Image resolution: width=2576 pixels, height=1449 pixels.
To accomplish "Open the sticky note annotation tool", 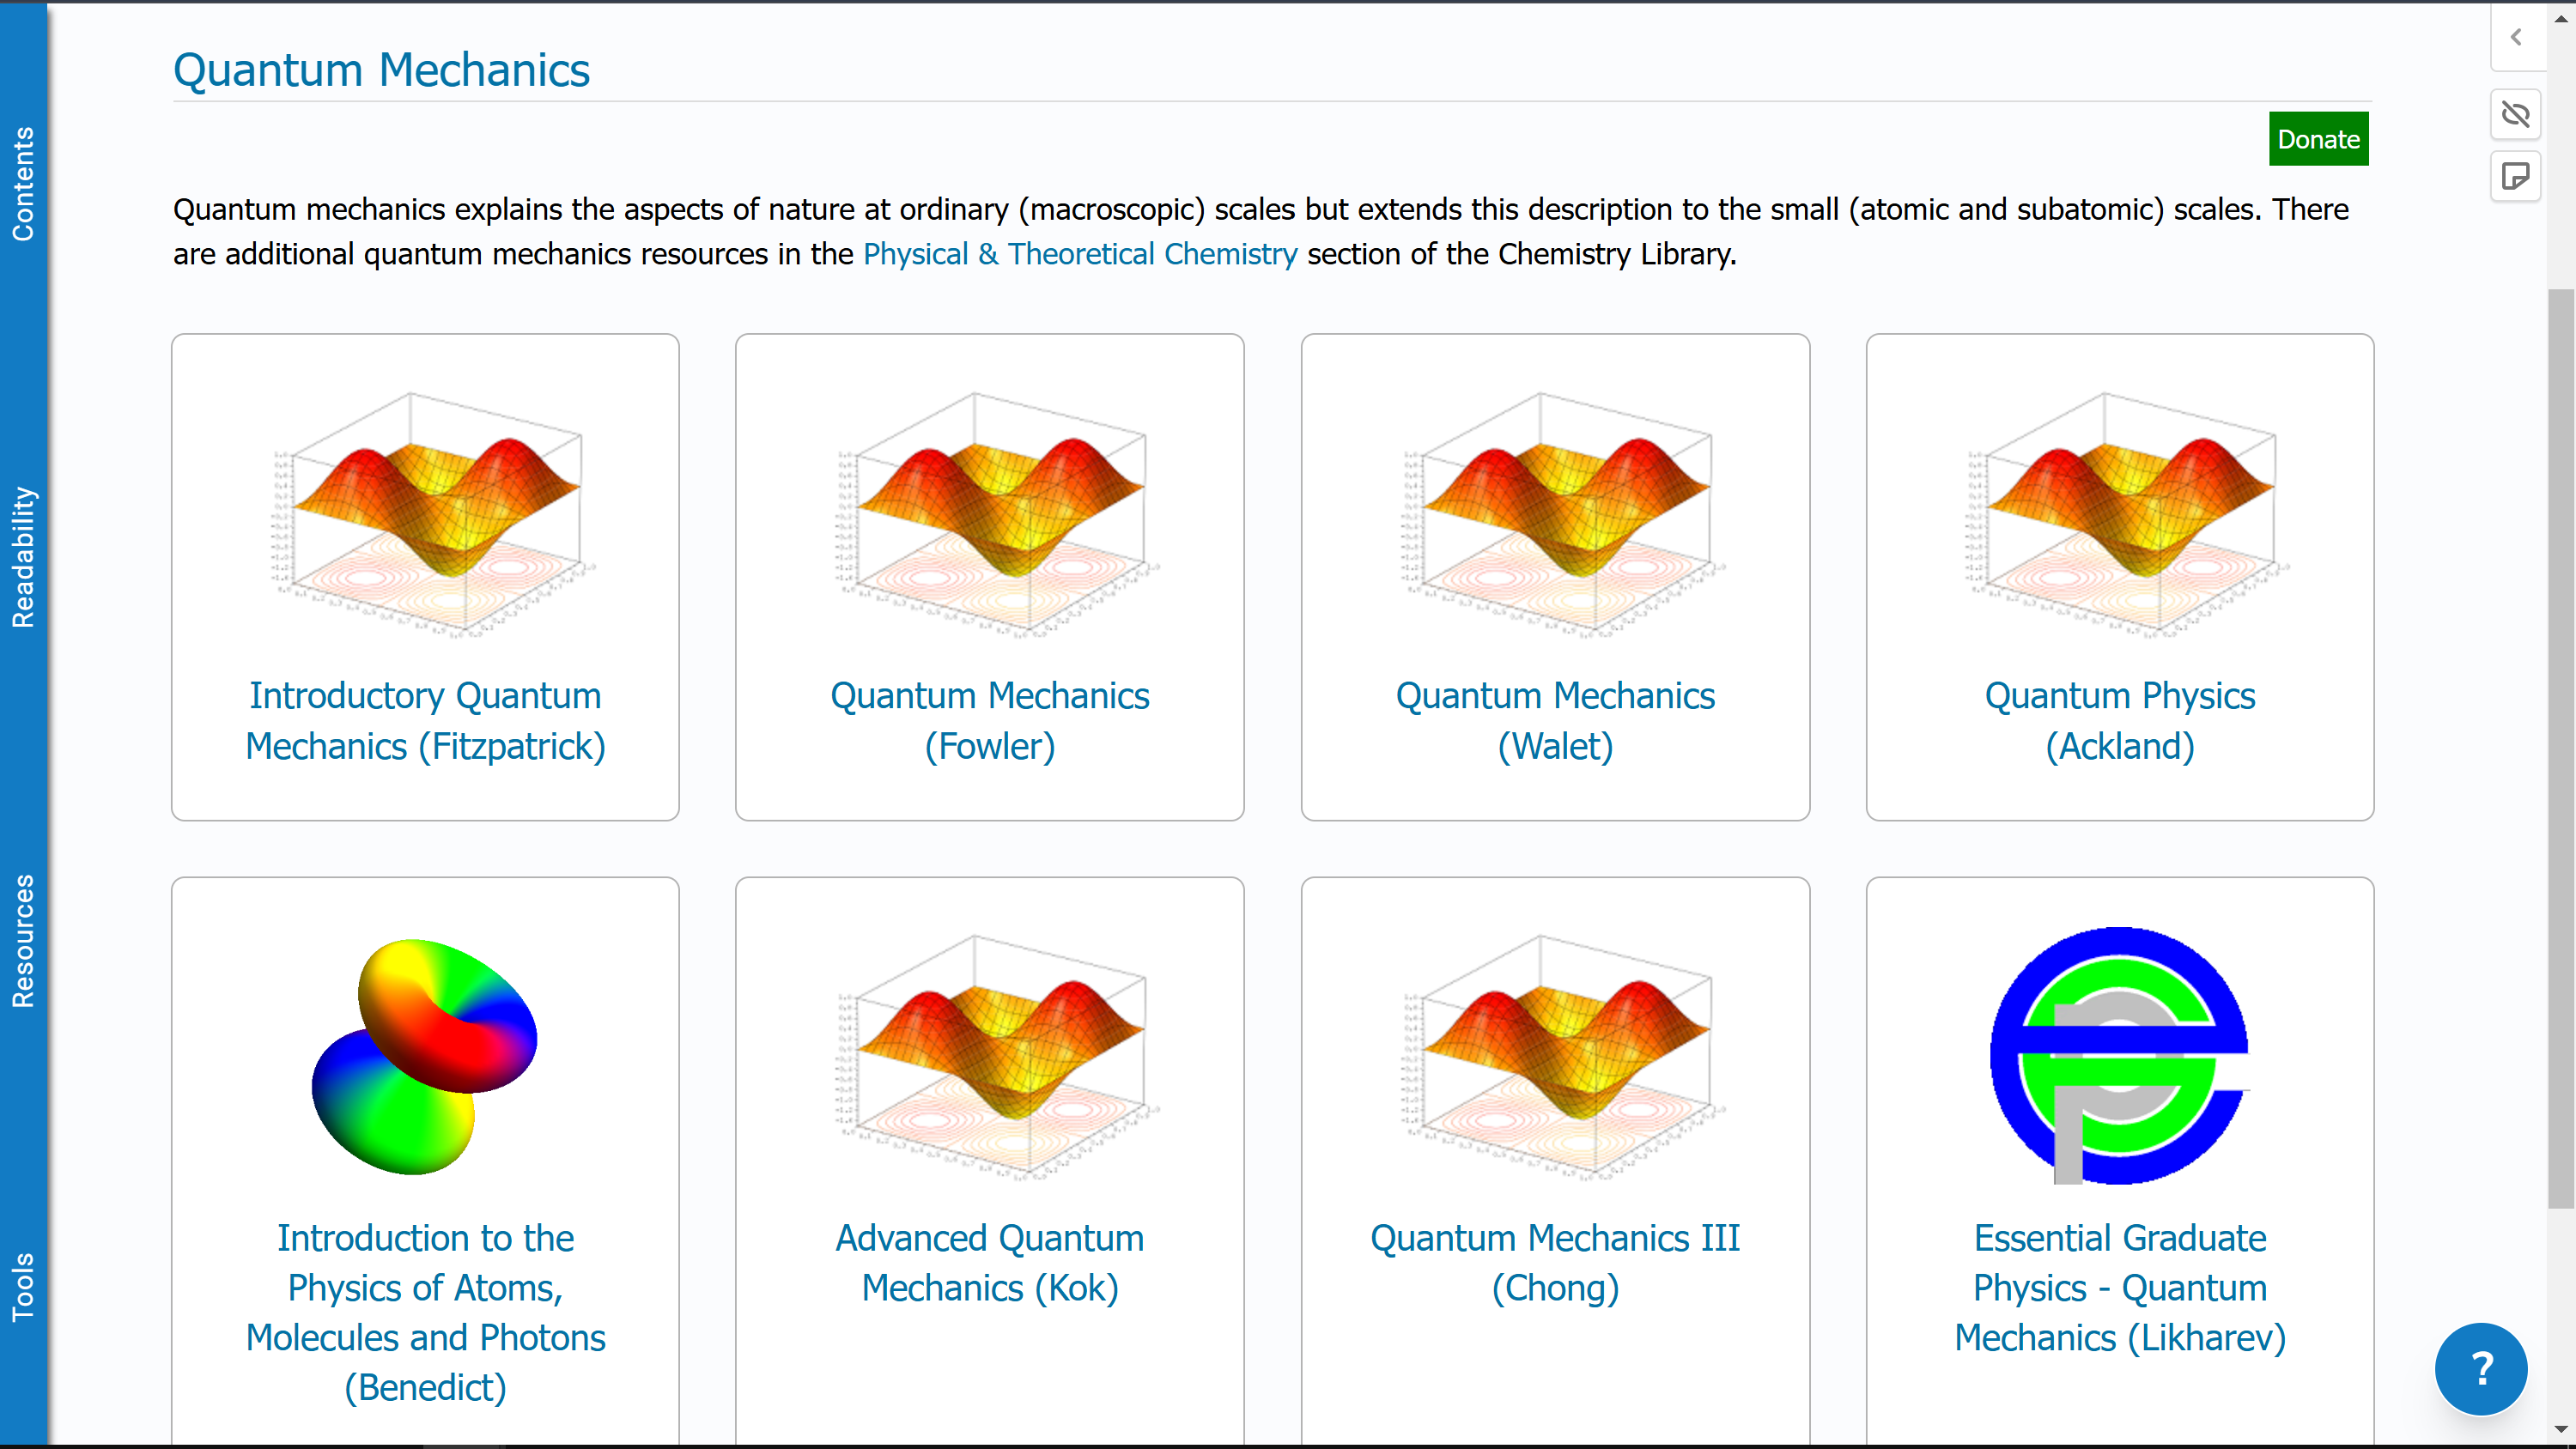I will (x=2516, y=176).
